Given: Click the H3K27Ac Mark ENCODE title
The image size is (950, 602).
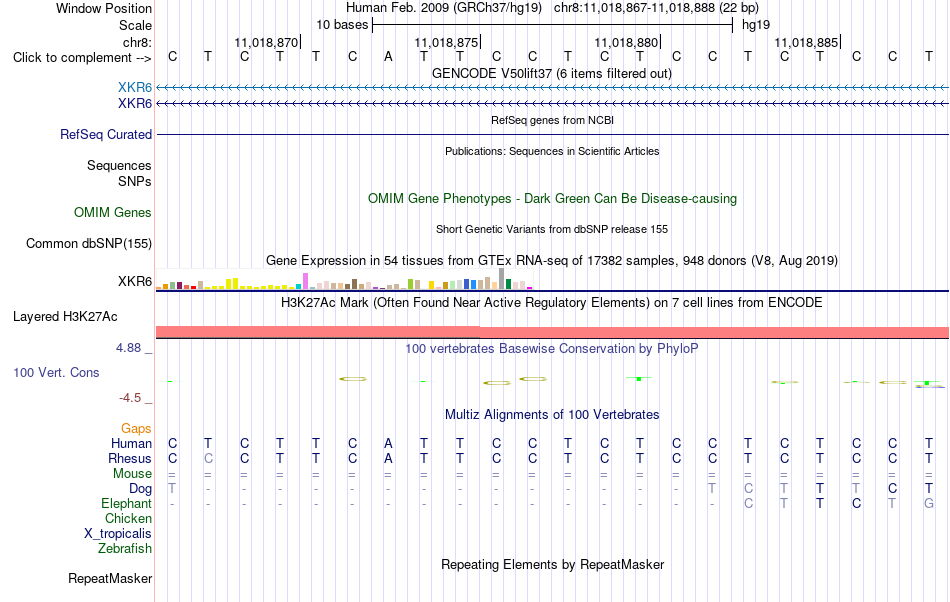Looking at the screenshot, I should coord(552,303).
